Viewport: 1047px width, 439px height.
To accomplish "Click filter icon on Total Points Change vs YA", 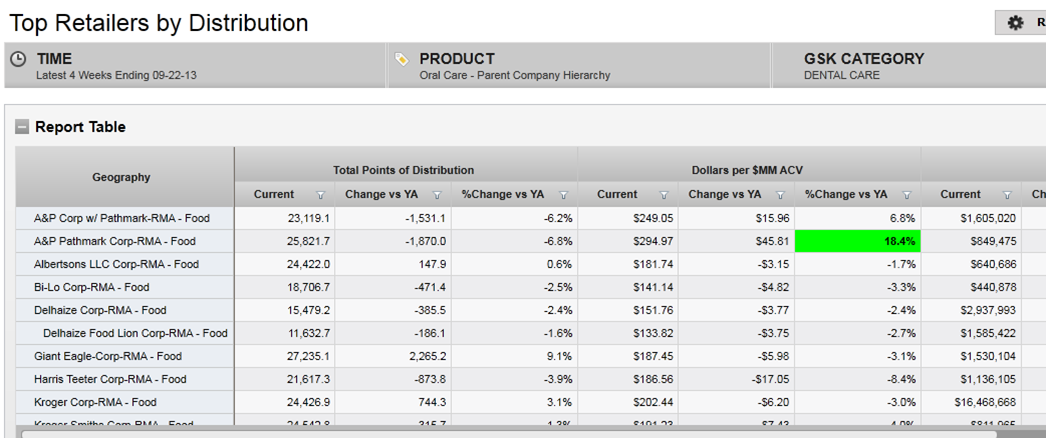I will [436, 195].
